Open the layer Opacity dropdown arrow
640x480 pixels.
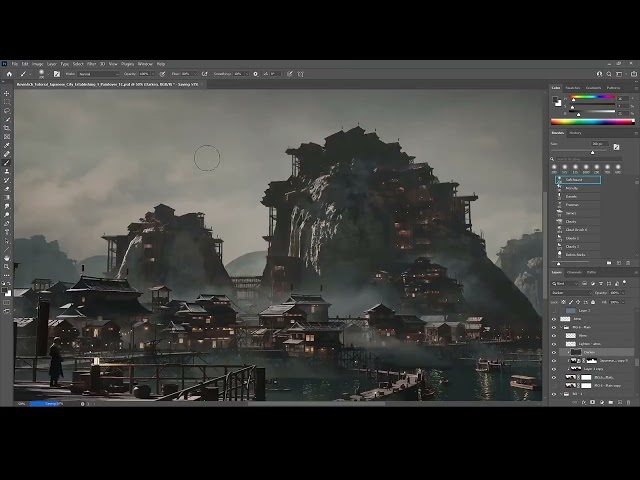(623, 293)
